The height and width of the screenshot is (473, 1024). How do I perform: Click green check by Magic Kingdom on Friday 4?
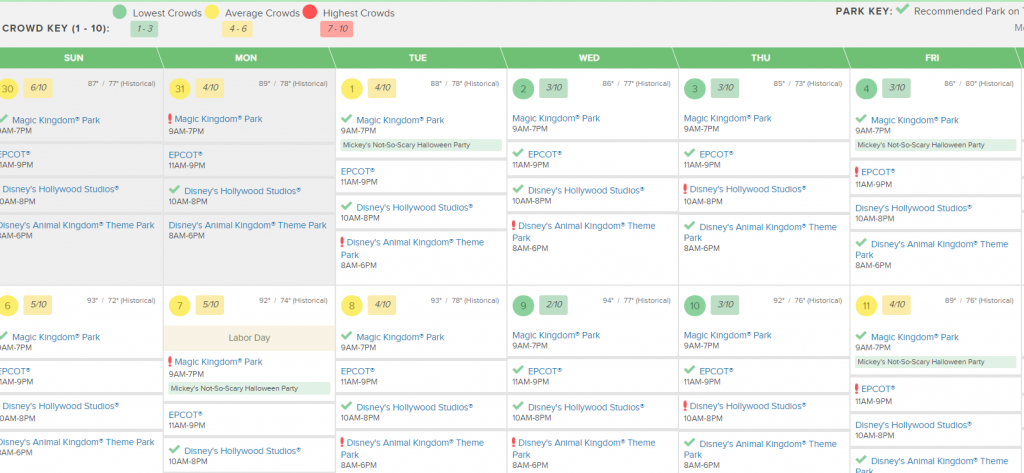pyautogui.click(x=861, y=119)
